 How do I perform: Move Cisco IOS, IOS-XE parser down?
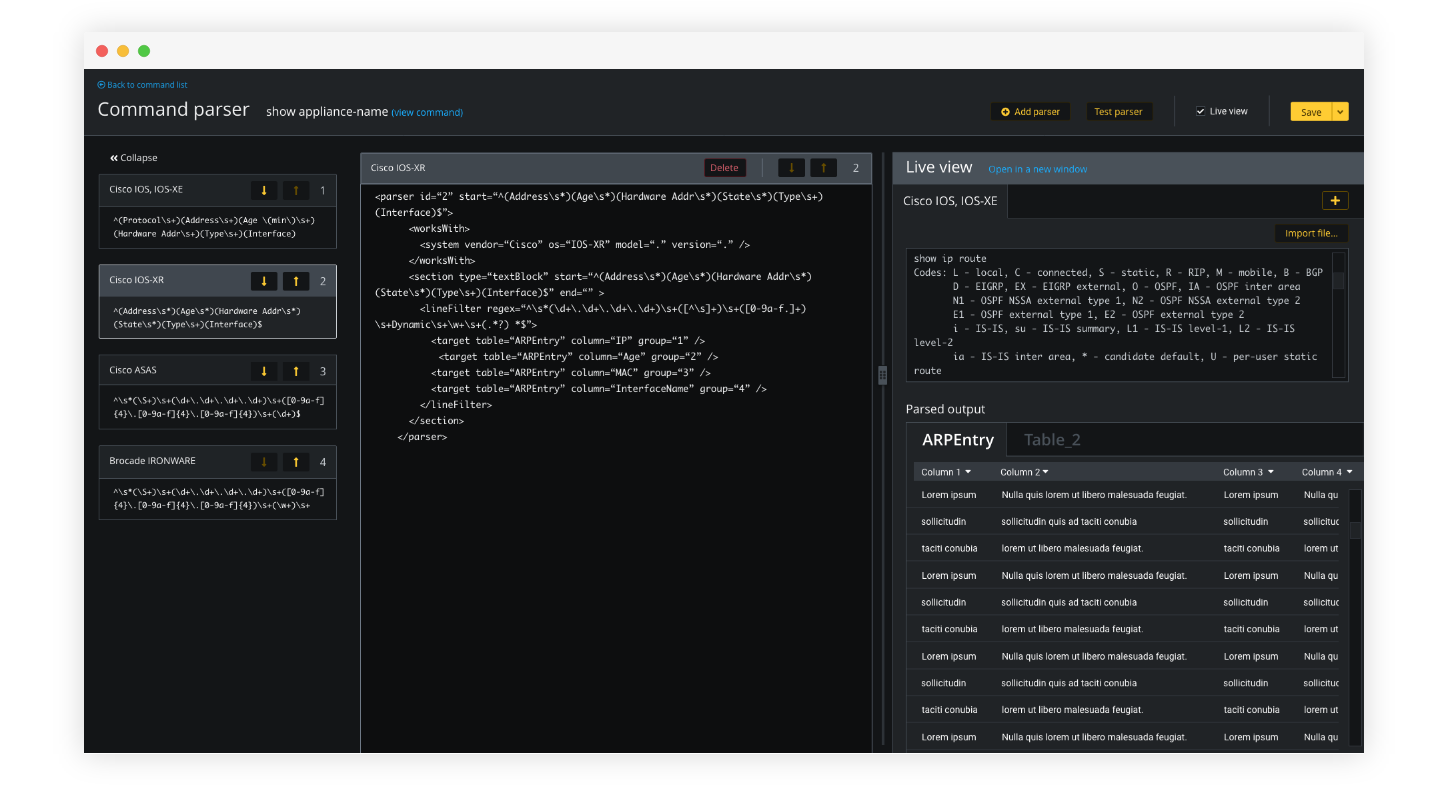coord(264,190)
